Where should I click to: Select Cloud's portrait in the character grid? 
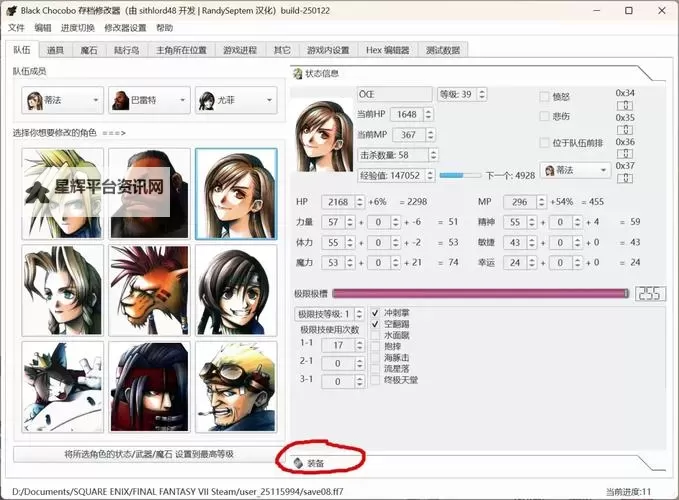click(x=63, y=194)
